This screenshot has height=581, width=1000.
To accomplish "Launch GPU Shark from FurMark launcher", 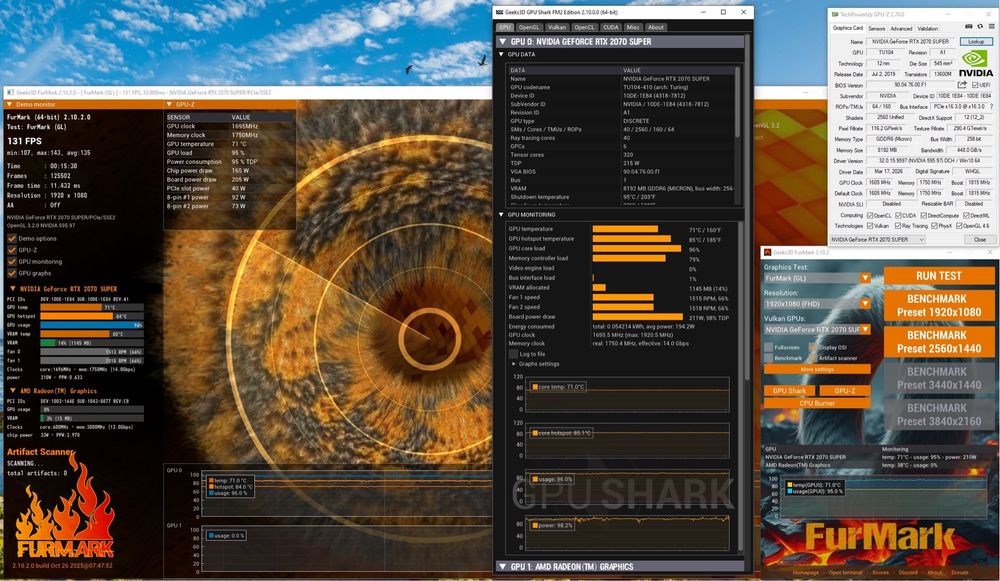I will pos(790,391).
